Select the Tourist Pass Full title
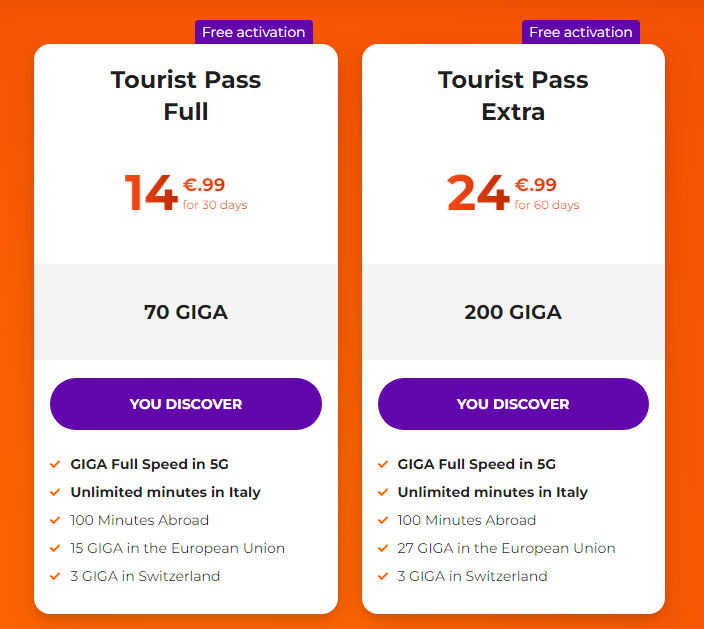This screenshot has height=629, width=704. tap(186, 95)
